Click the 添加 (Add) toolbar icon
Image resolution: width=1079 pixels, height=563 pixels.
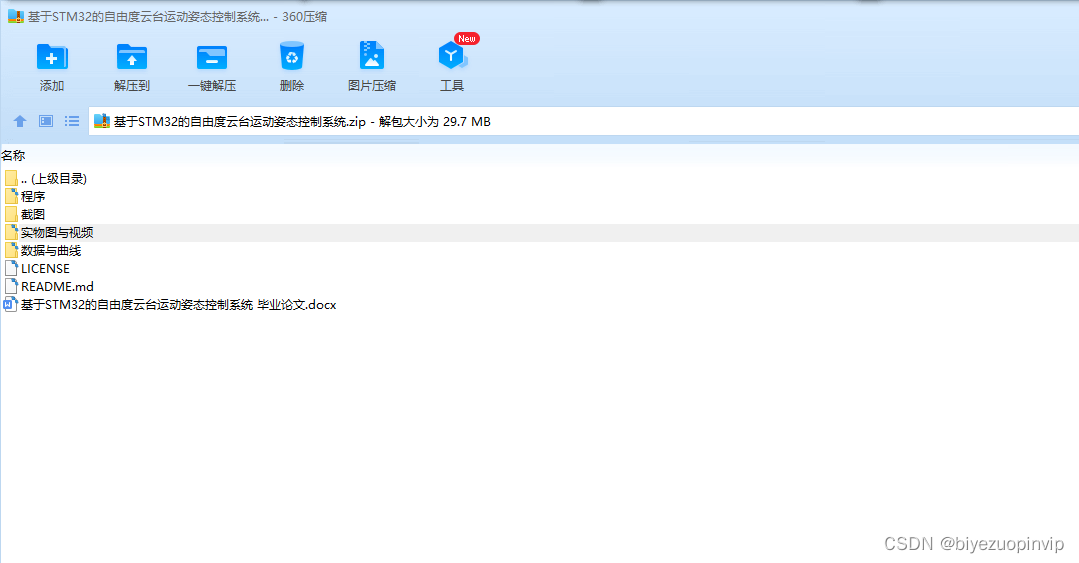[52, 58]
